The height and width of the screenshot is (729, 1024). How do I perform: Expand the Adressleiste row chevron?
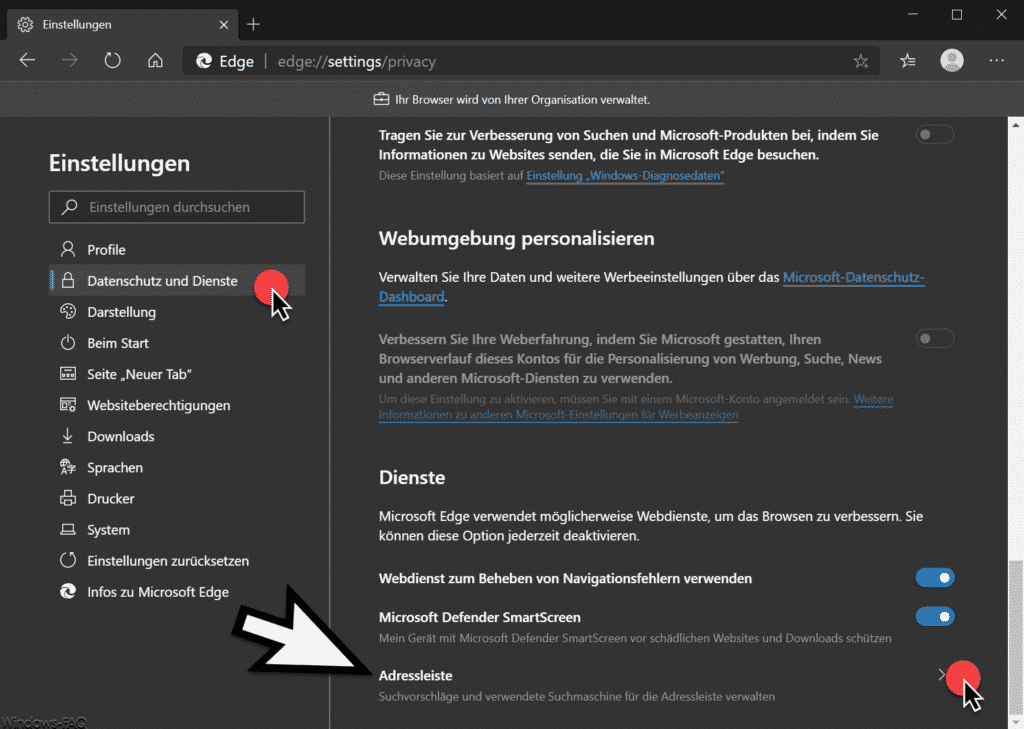point(942,675)
